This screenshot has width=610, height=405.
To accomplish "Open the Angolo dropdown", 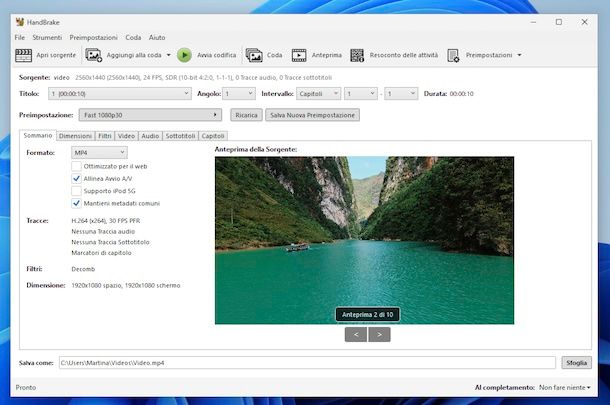I will [x=239, y=94].
